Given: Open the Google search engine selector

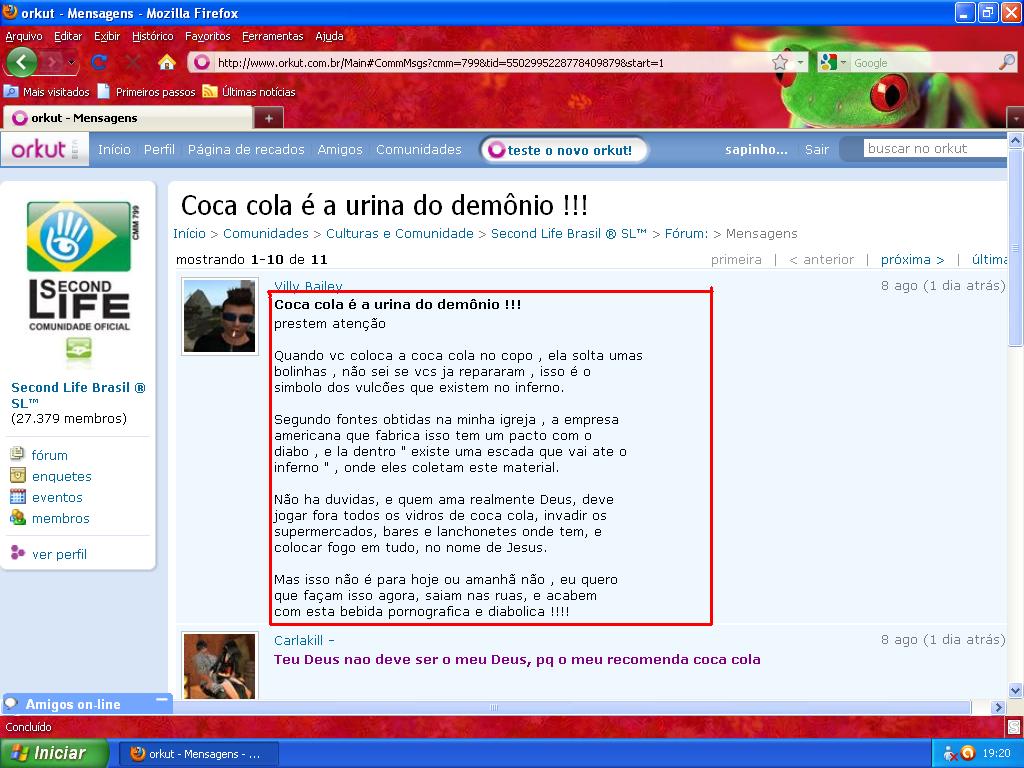Looking at the screenshot, I should pos(833,63).
